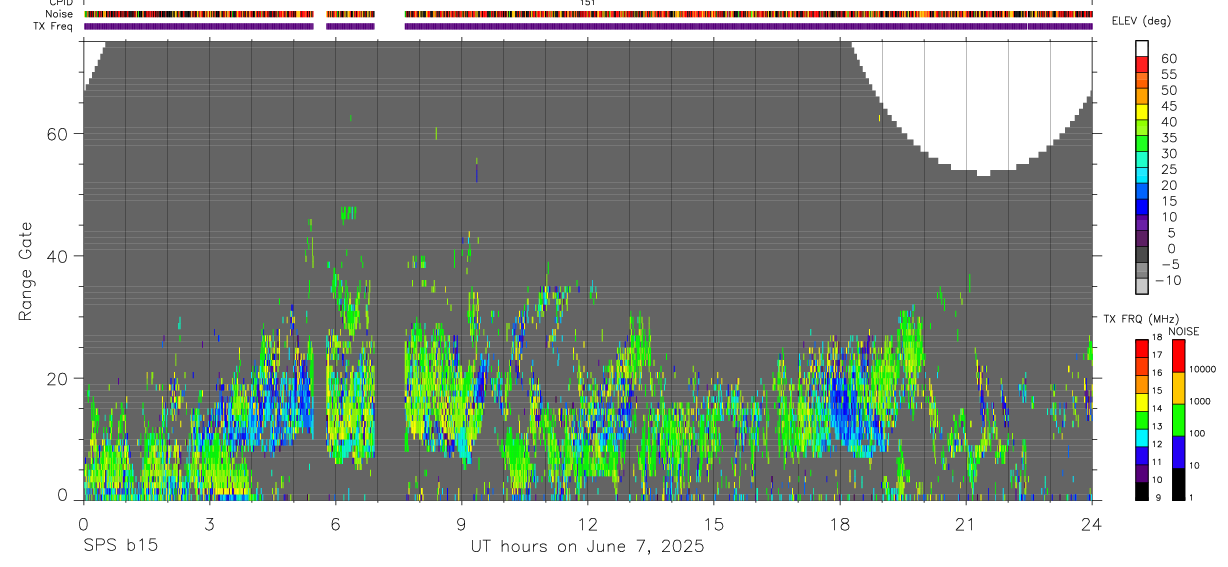Click the blue swatch in NOISE colorbar
The image size is (1228, 567).
1179,452
